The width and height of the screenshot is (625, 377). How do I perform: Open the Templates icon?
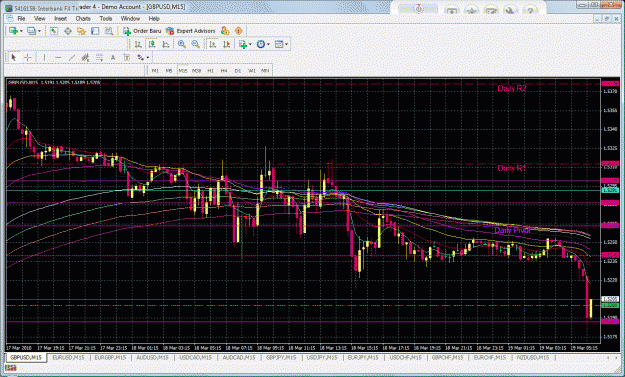[279, 44]
